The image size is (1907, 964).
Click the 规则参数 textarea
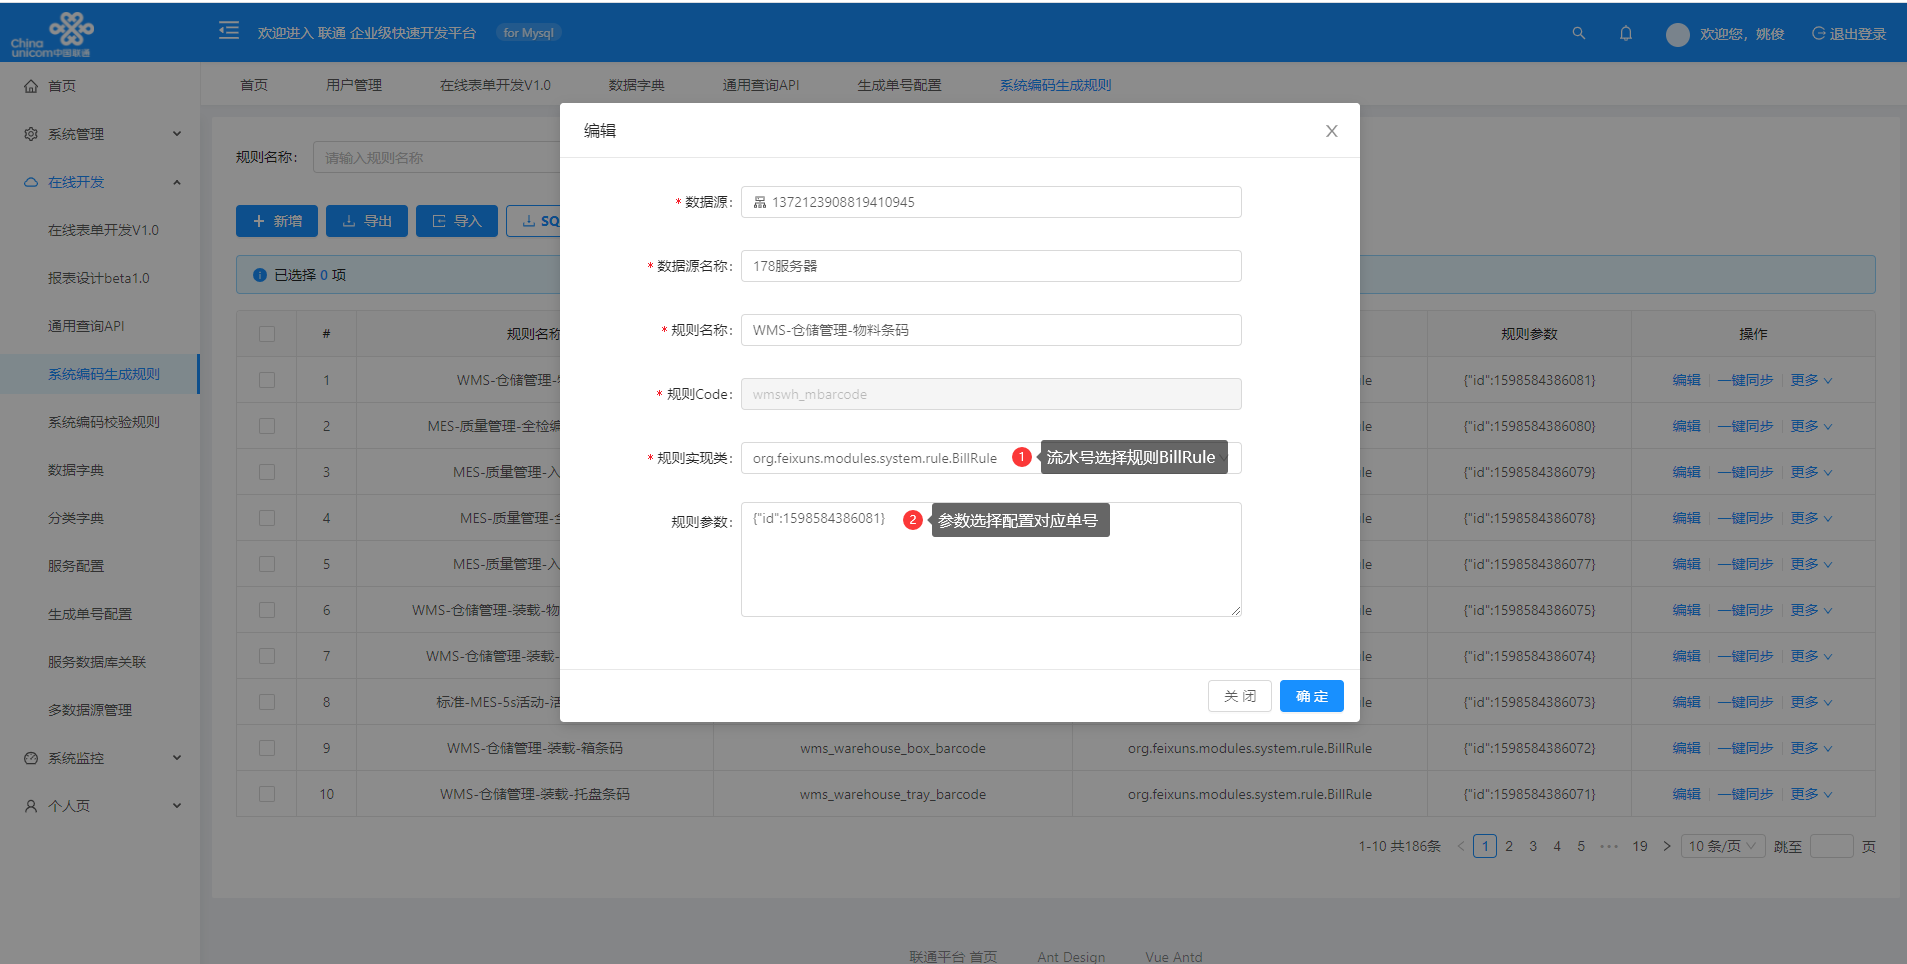pos(991,559)
